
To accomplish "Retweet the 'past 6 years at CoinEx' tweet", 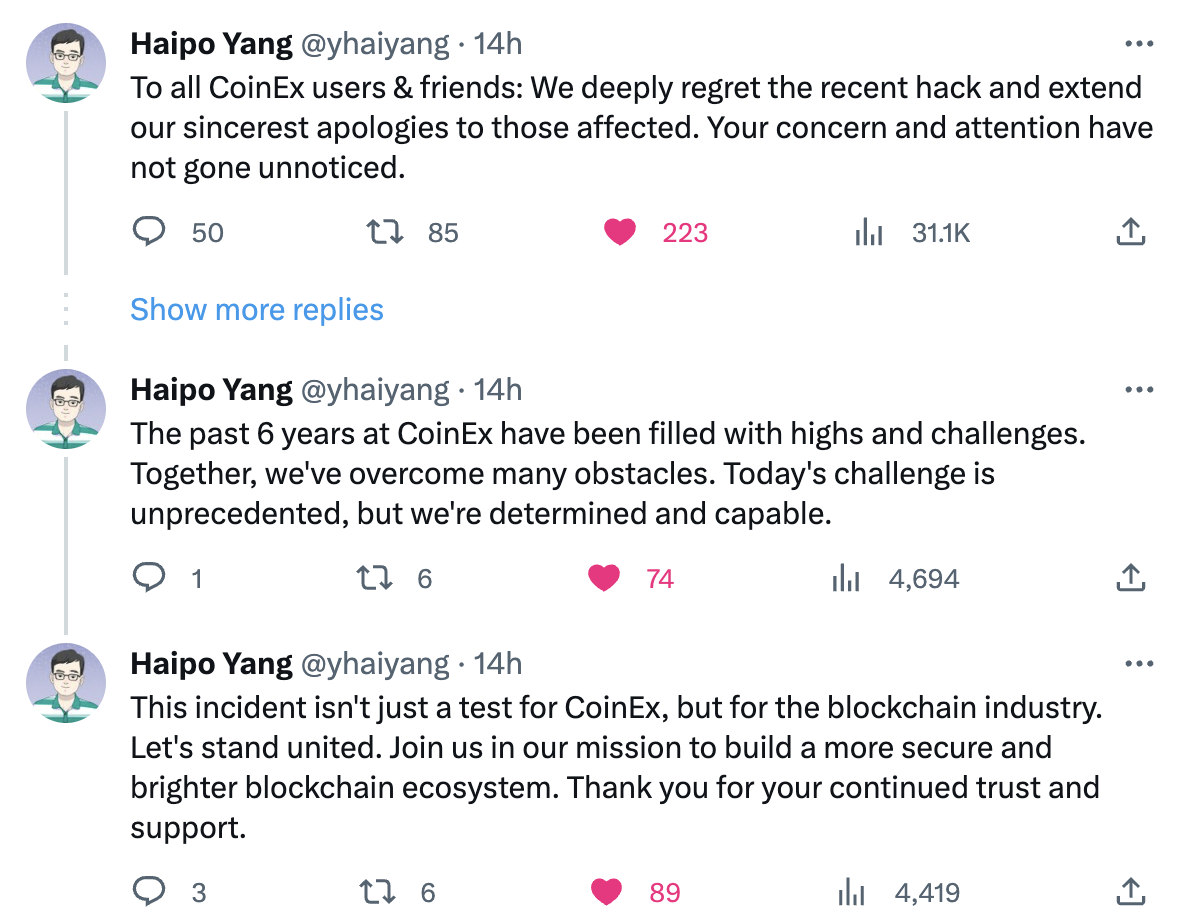I will click(374, 578).
